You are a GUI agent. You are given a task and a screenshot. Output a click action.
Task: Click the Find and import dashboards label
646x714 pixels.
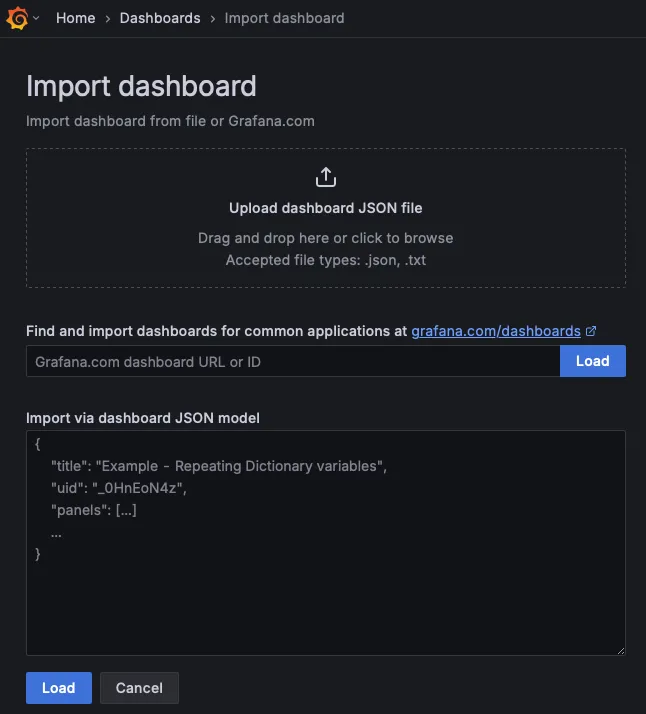pos(216,330)
